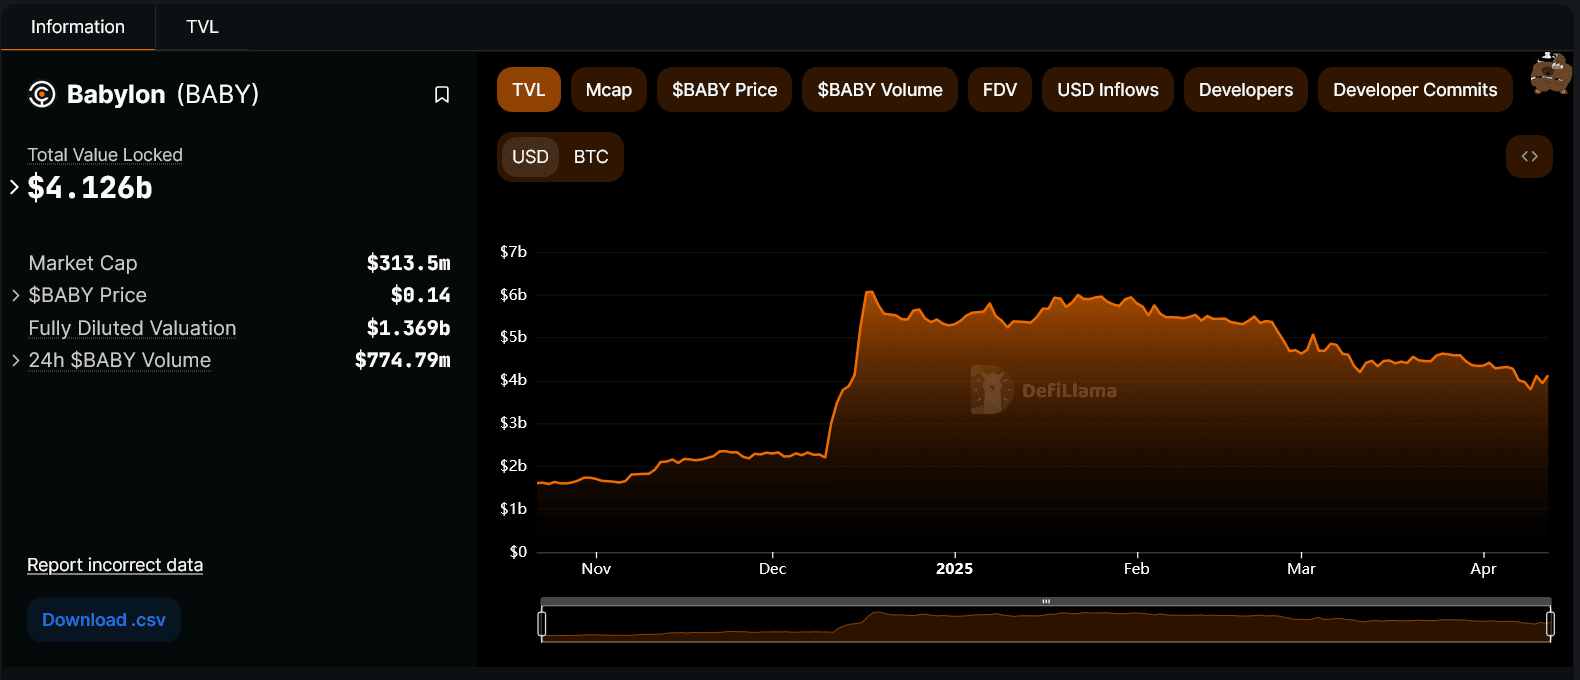Toggle the FDV chart metric

click(1000, 90)
